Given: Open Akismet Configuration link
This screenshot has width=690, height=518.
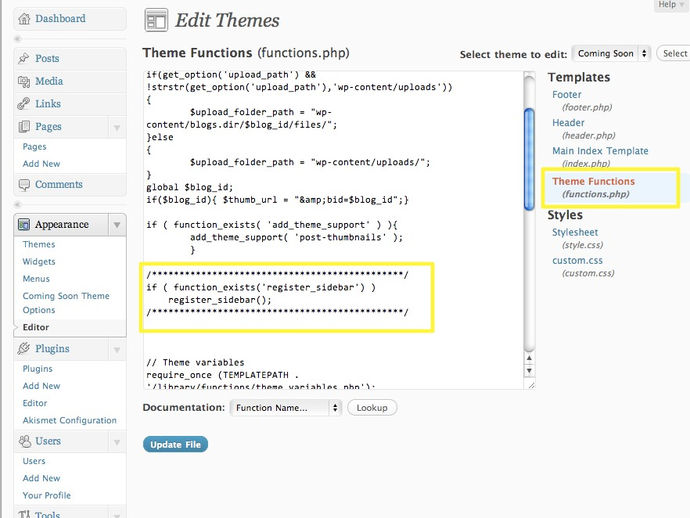Looking at the screenshot, I should [x=70, y=420].
